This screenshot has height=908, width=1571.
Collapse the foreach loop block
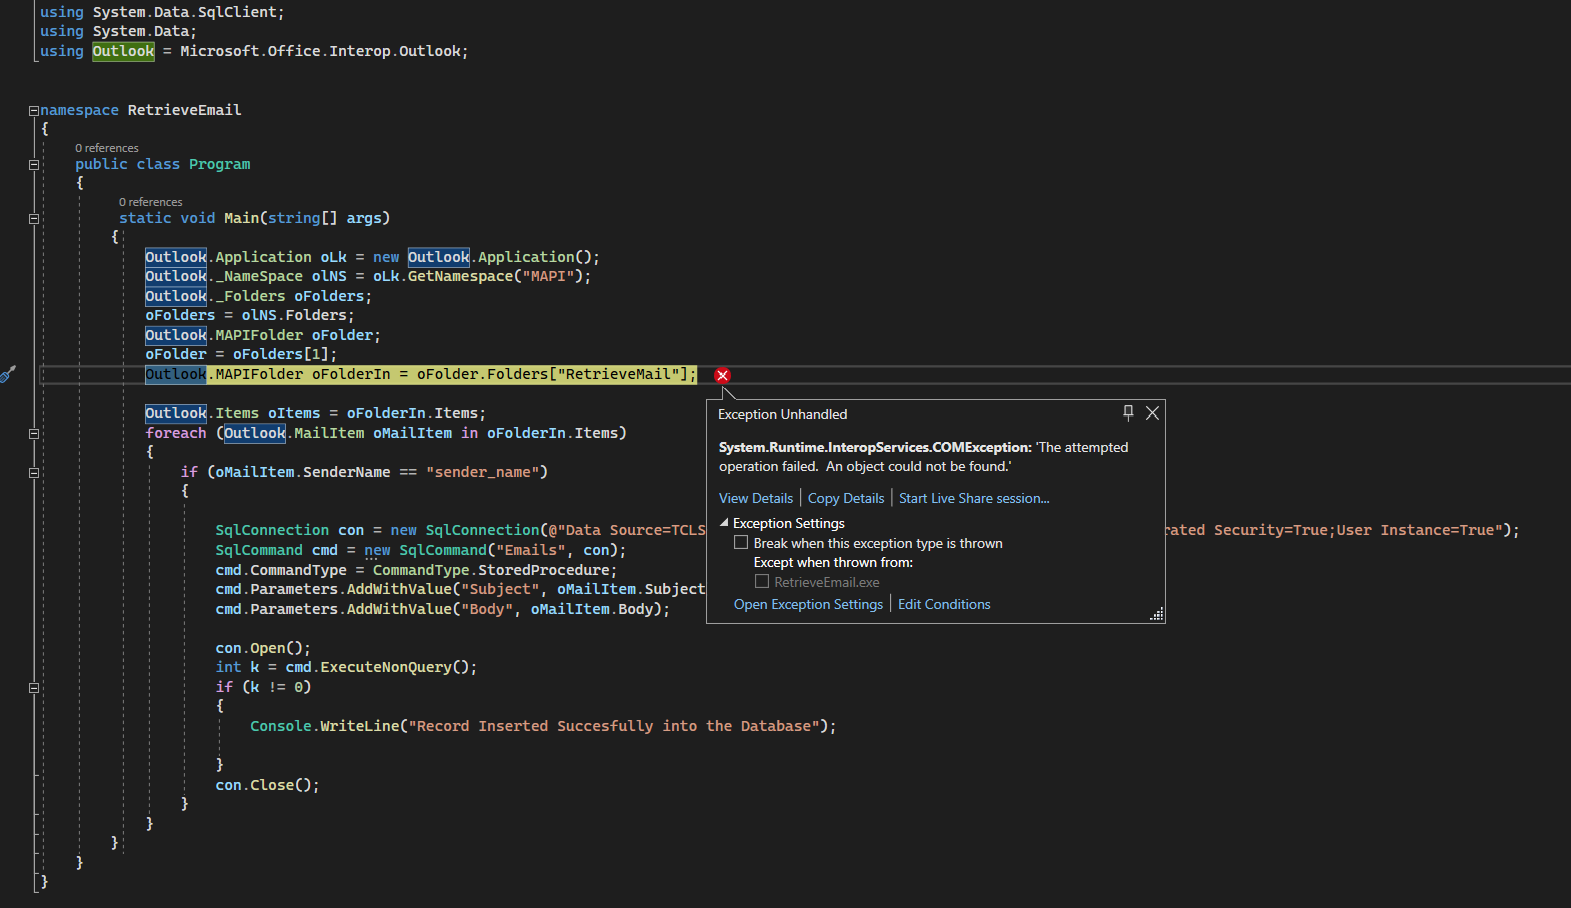click(x=34, y=434)
